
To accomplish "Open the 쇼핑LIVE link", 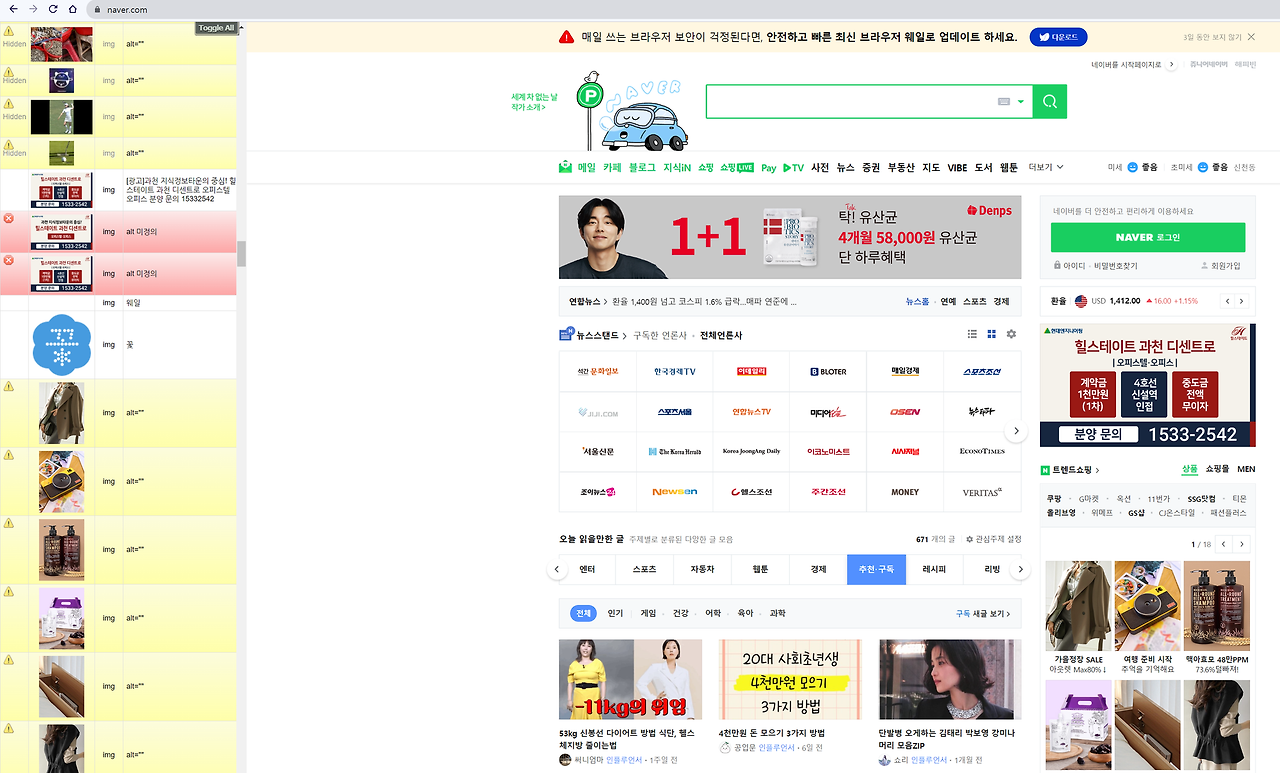I will coord(736,167).
